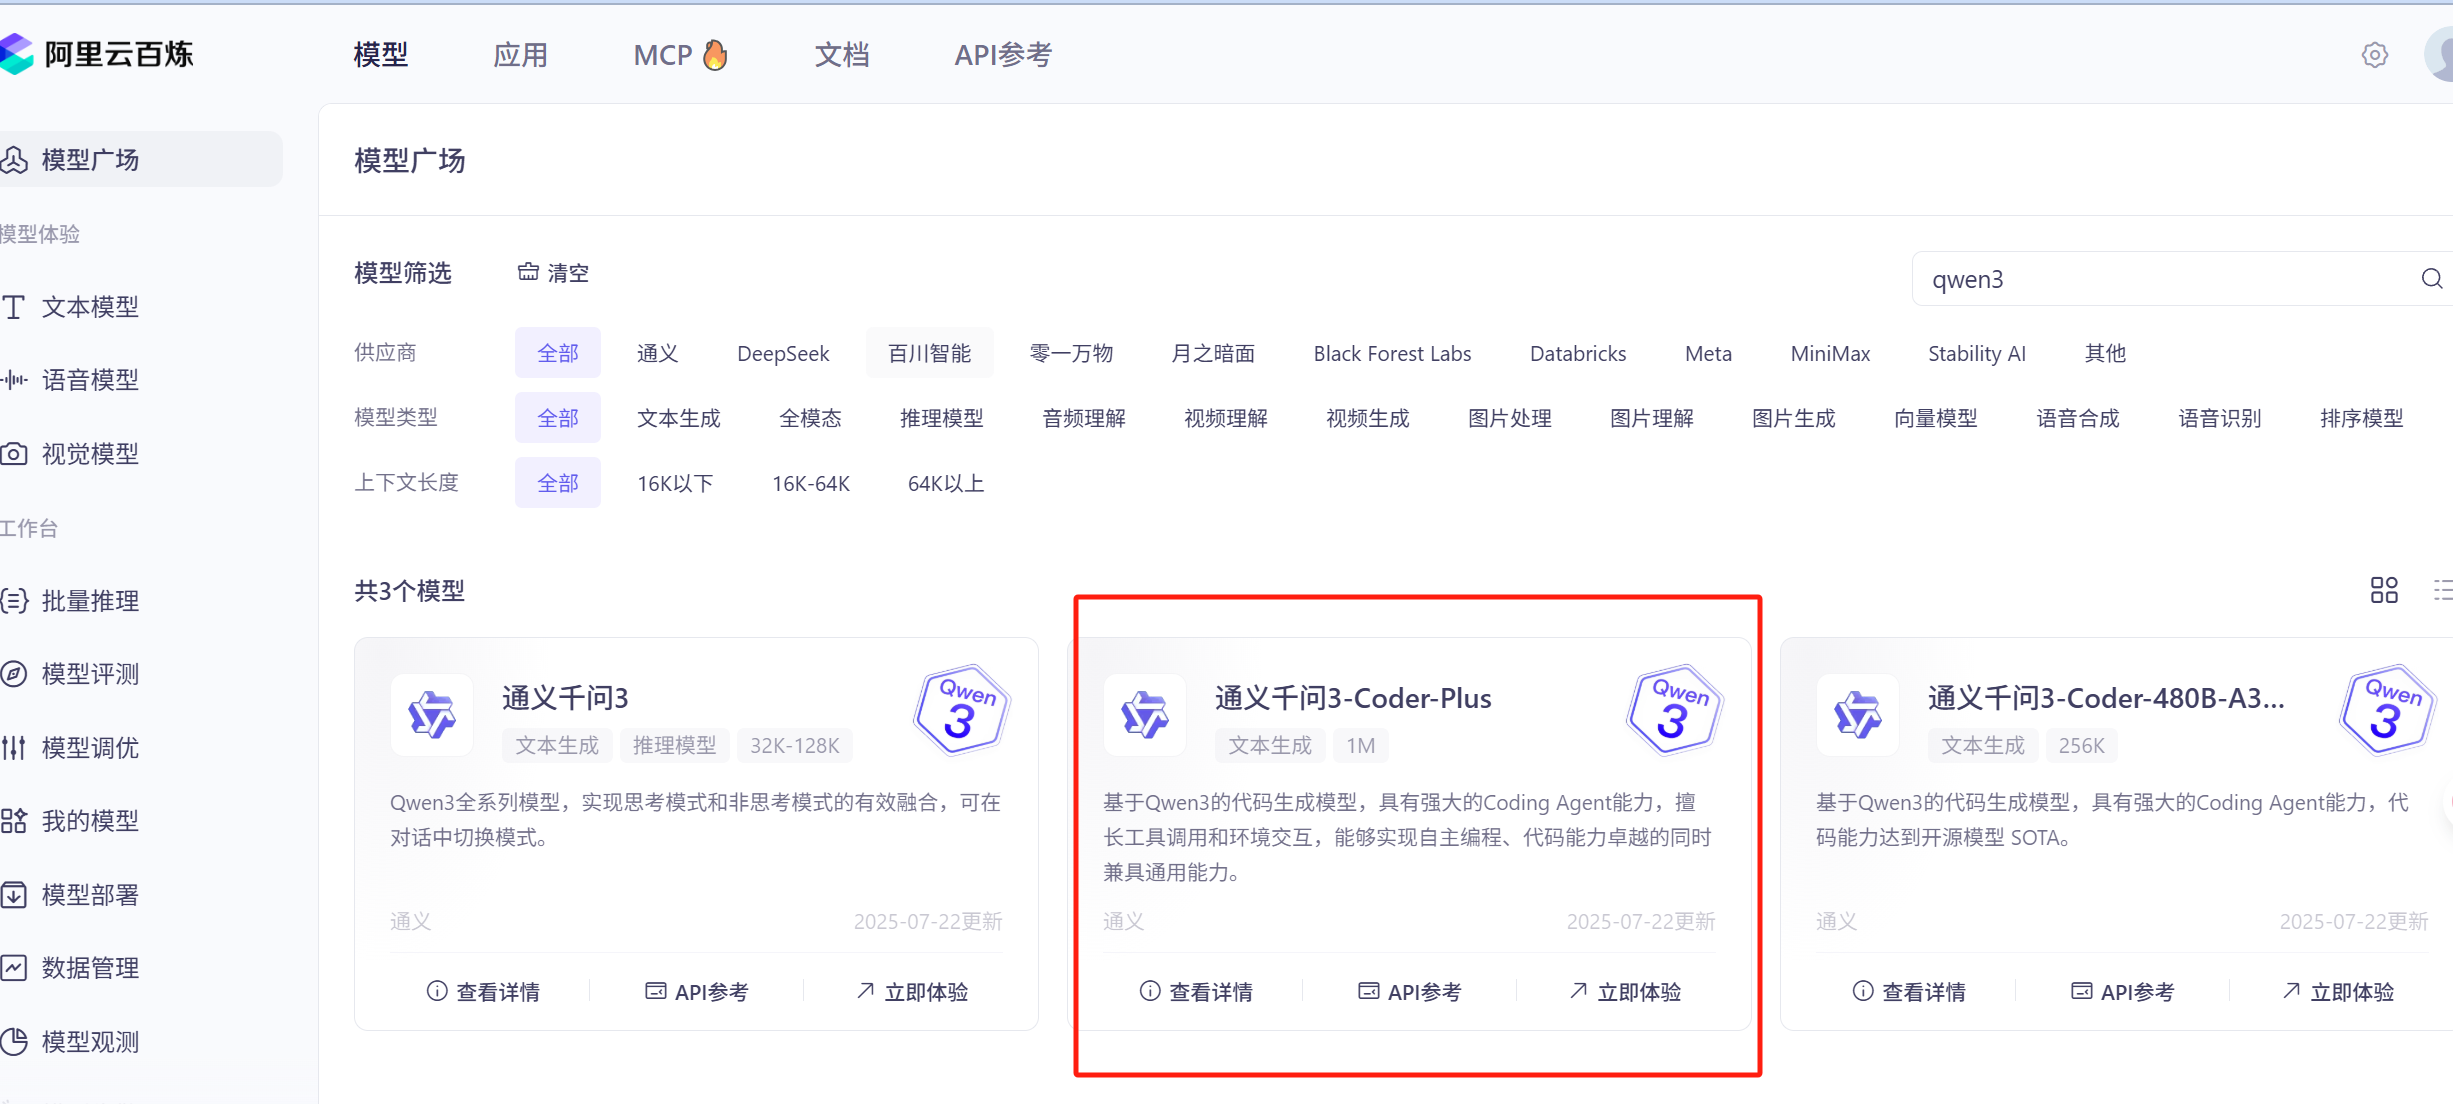This screenshot has width=2453, height=1104.
Task: Select 64K以上 context length filter
Action: pos(945,483)
